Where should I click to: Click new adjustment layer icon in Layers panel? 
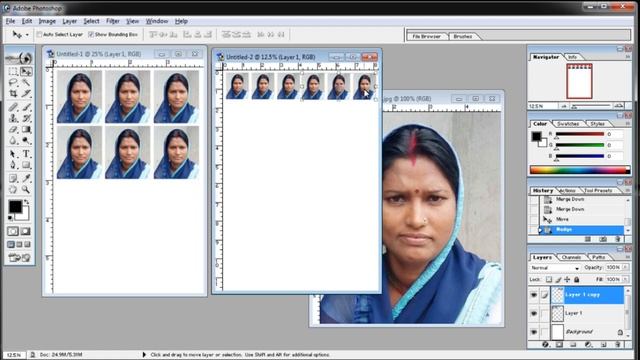pos(588,344)
